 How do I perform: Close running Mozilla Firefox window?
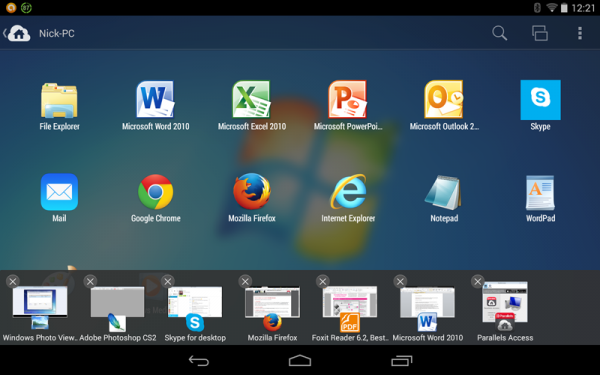click(x=245, y=282)
